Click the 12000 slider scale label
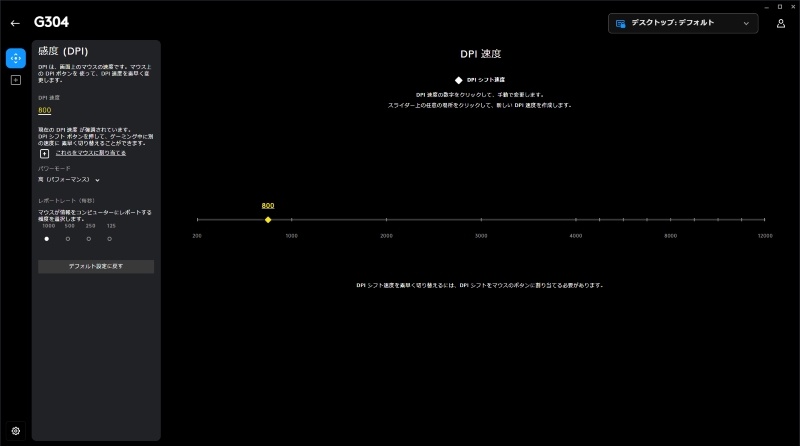Viewport: 800px width, 446px height. click(x=765, y=236)
